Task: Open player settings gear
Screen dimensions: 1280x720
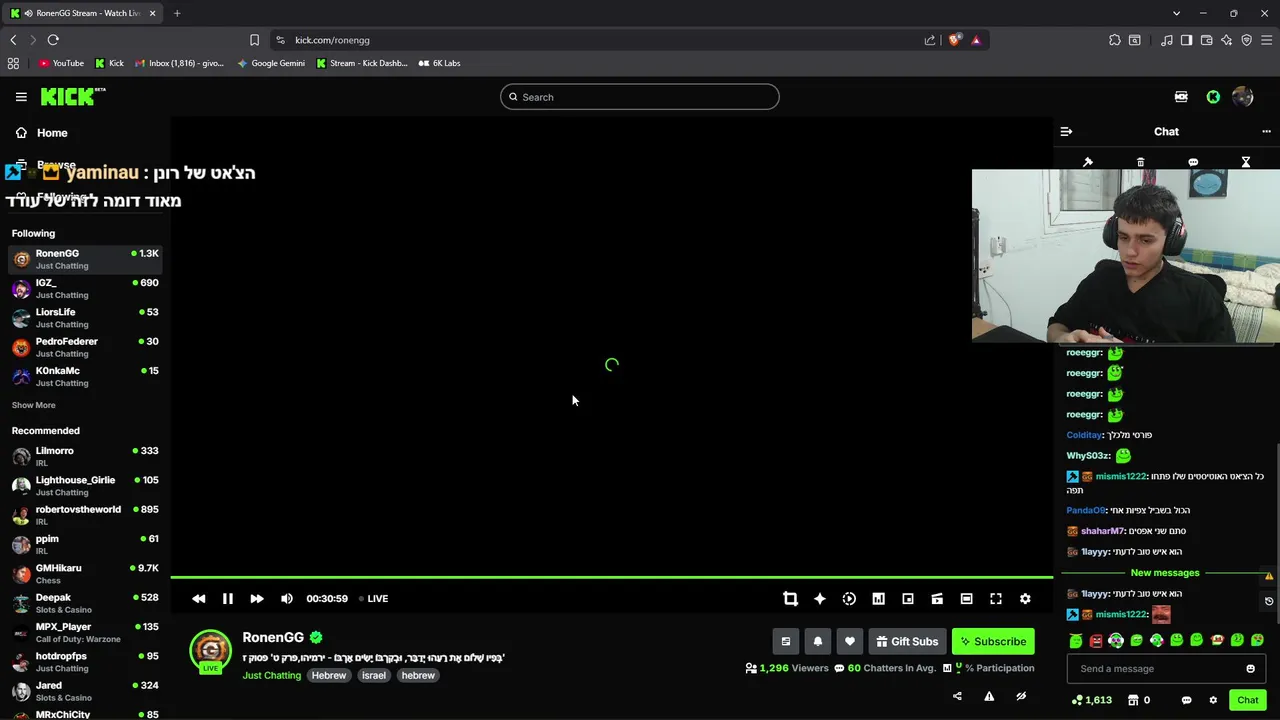Action: pos(1025,598)
